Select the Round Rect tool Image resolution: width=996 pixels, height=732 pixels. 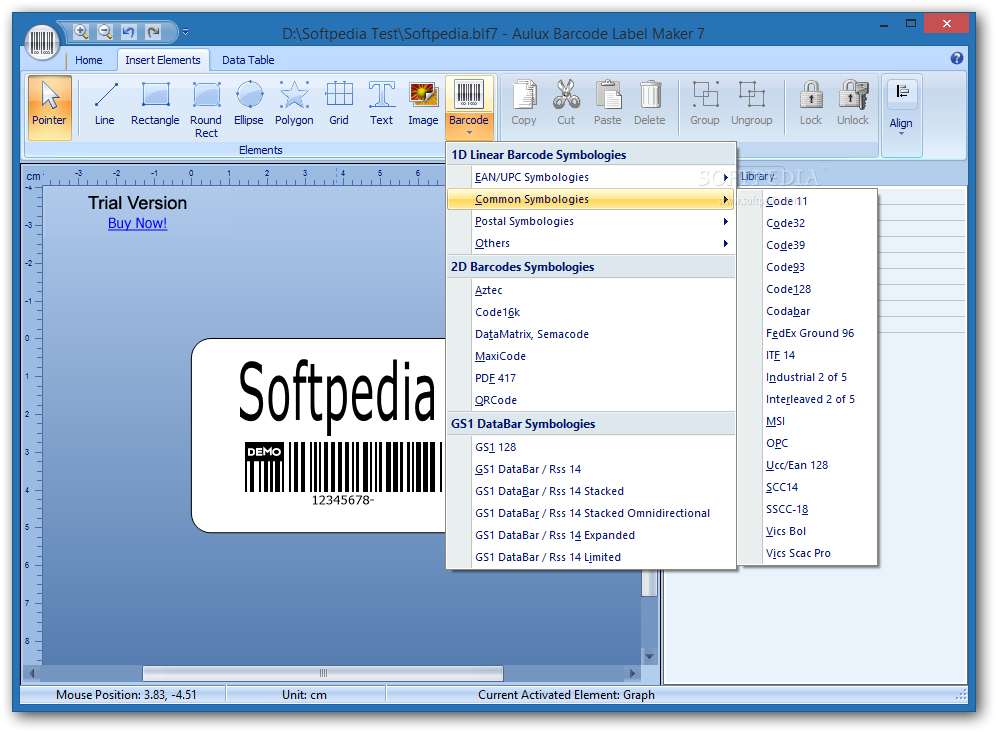pyautogui.click(x=206, y=107)
